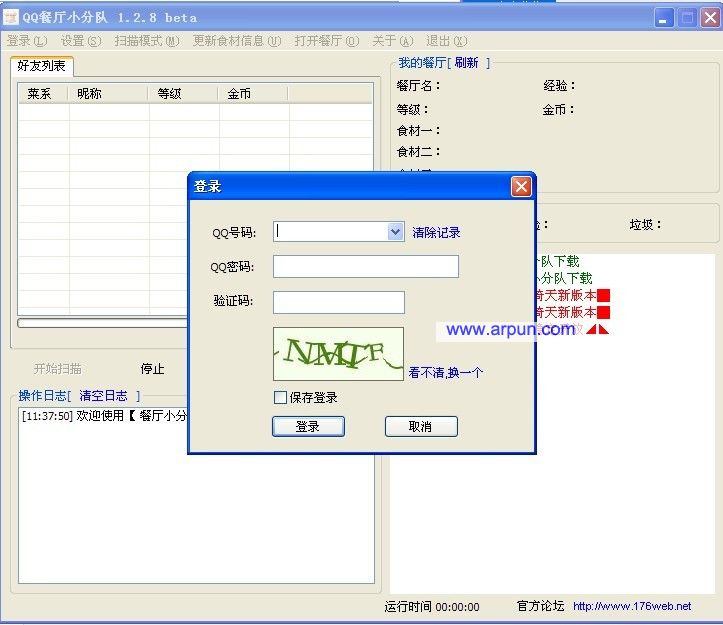Click 看不清,换一个 to refresh captcha
723x625 pixels.
[445, 373]
